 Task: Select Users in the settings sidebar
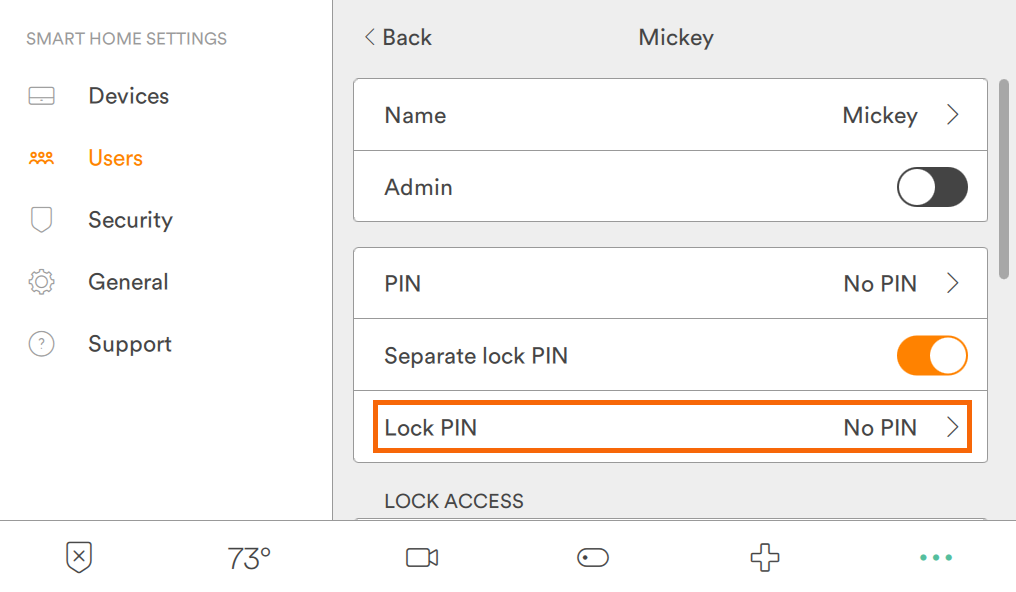coord(115,158)
